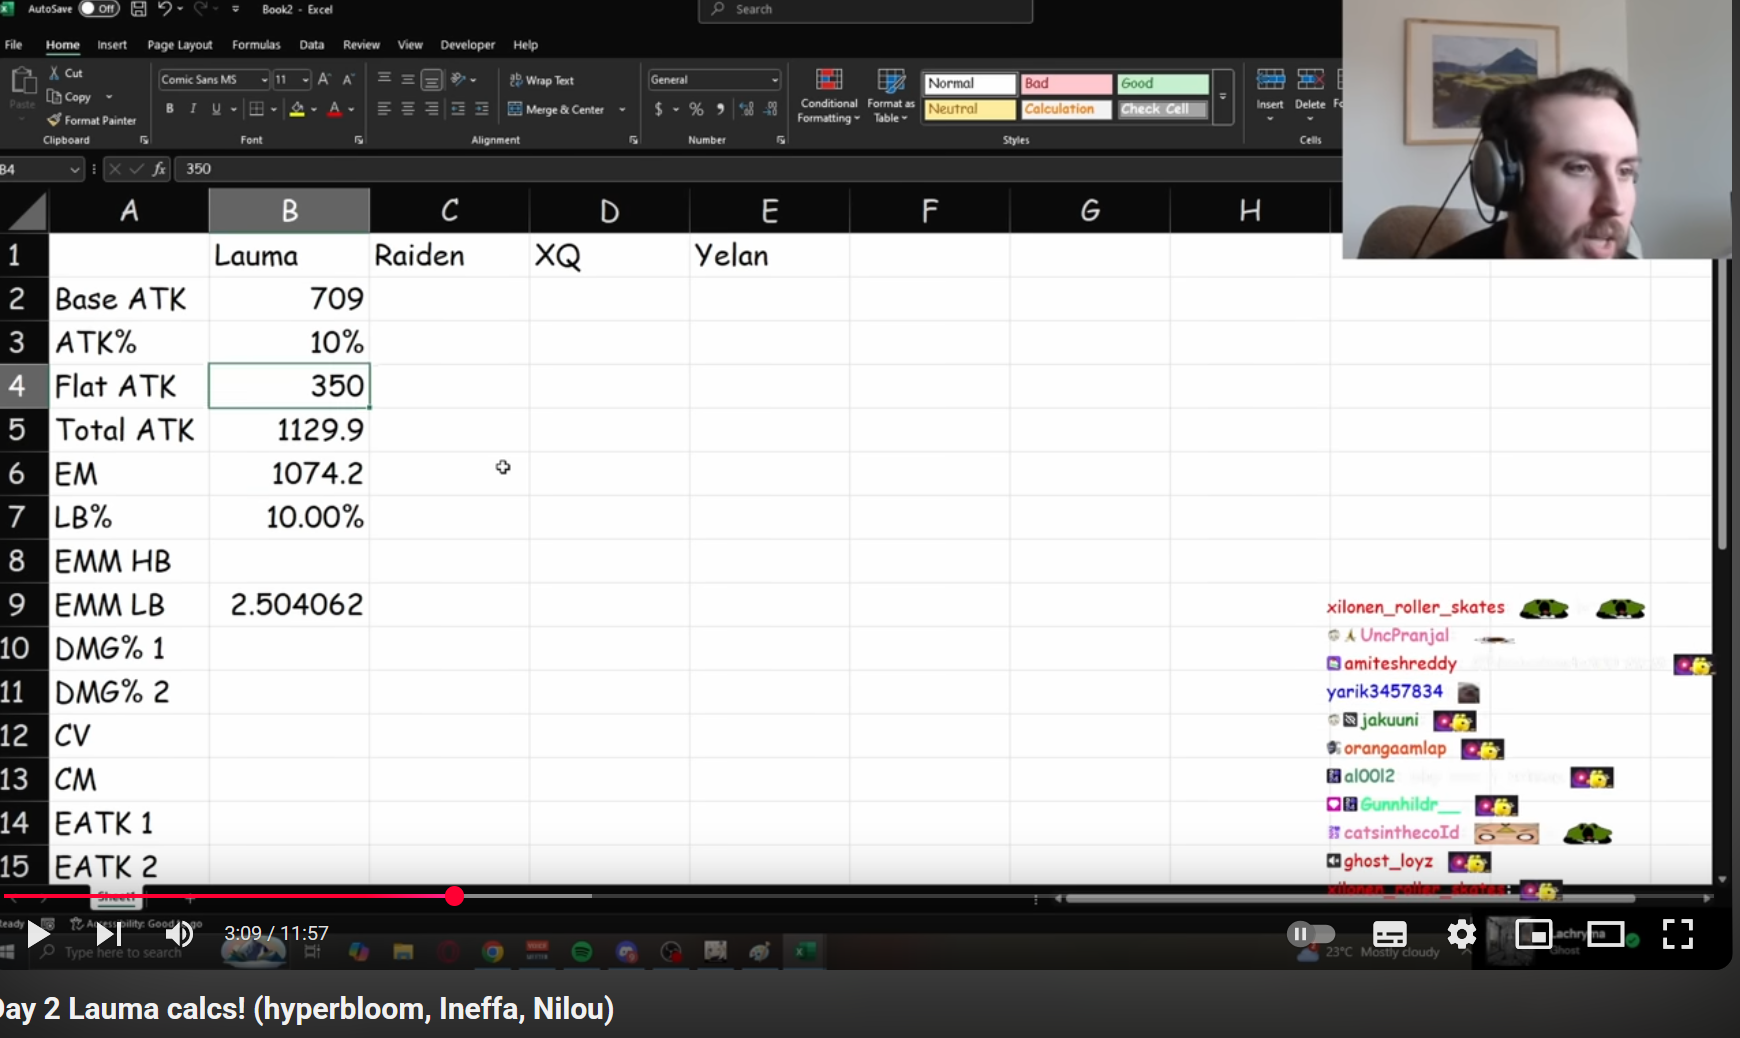Click the Decrease Indent icon
The height and width of the screenshot is (1038, 1740).
click(x=458, y=109)
